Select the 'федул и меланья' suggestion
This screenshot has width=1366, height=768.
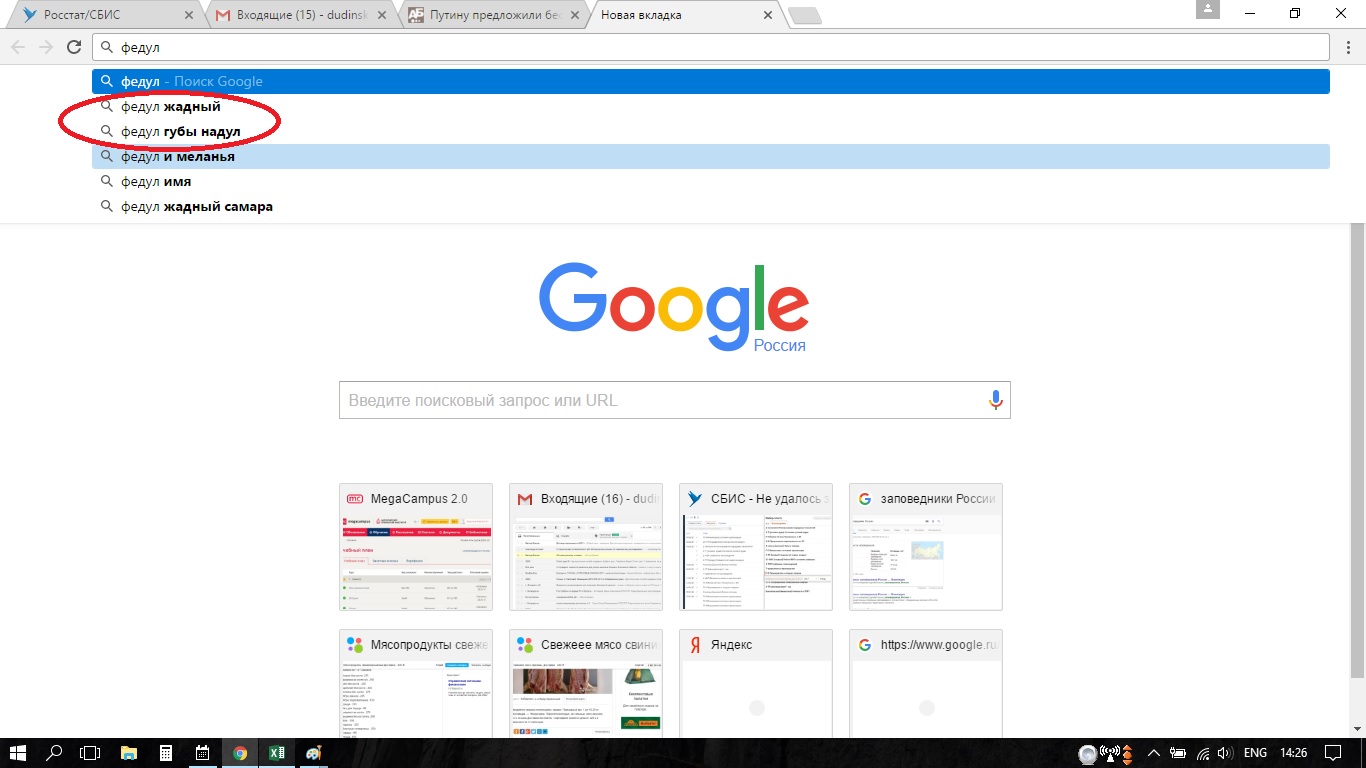point(178,157)
